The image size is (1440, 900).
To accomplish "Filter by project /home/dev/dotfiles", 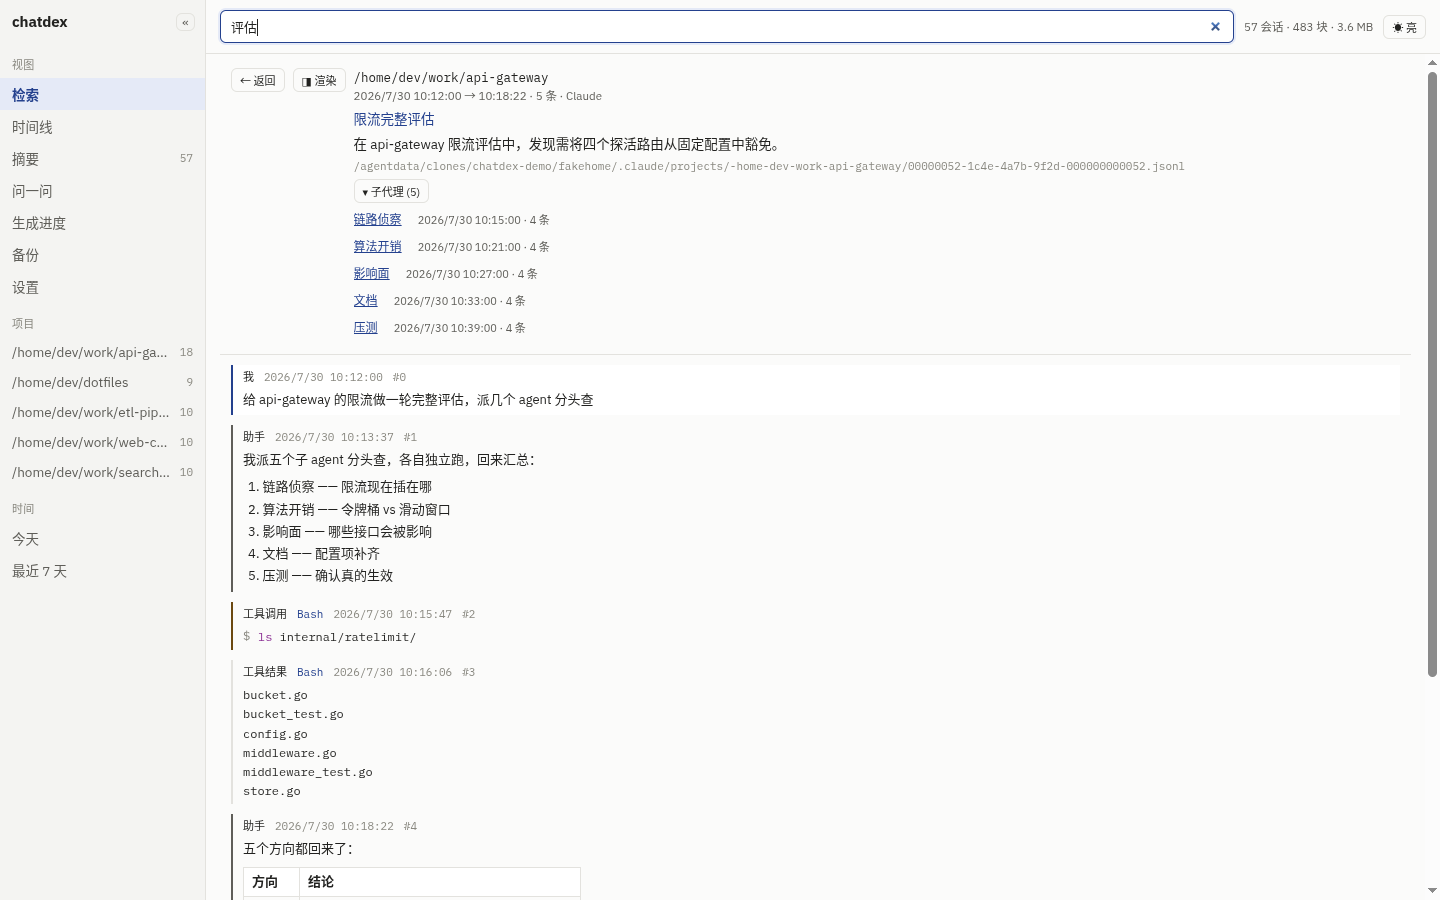I will pyautogui.click(x=102, y=382).
